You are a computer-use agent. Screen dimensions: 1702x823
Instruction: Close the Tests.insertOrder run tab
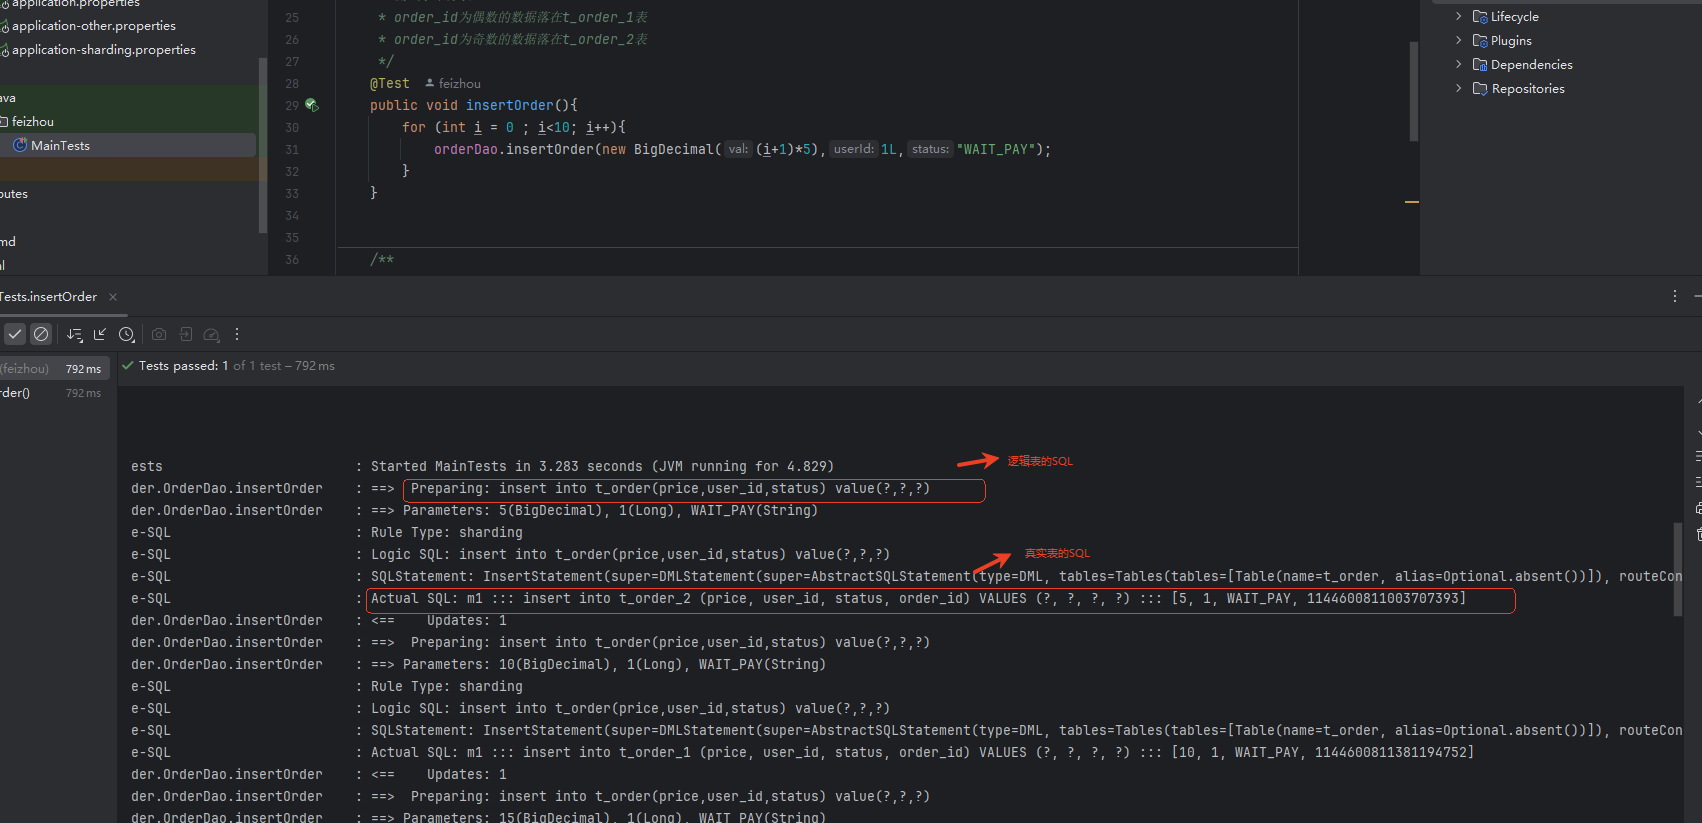pos(113,297)
